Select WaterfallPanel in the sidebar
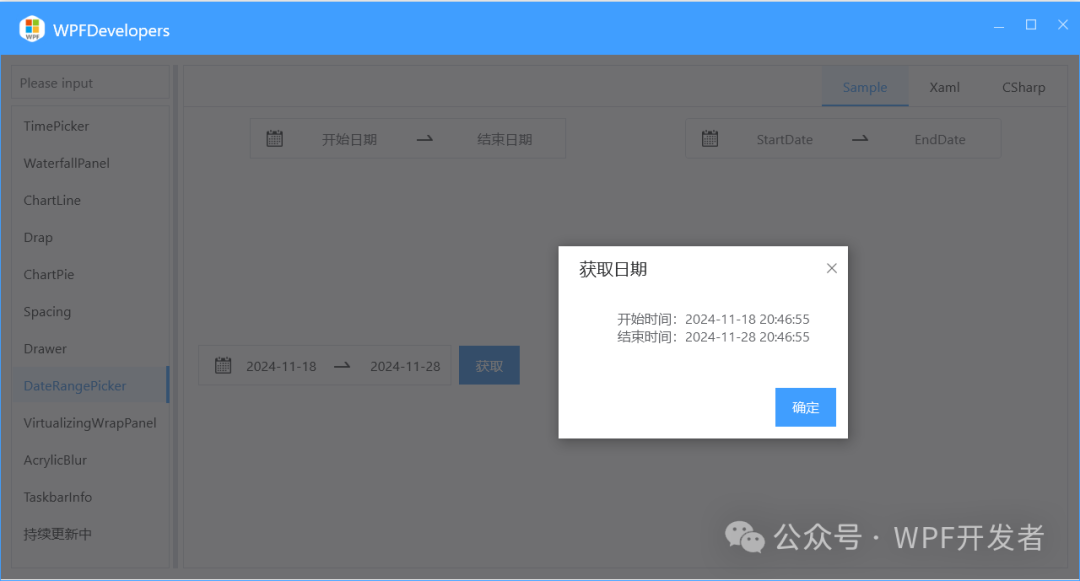Viewport: 1080px width, 581px height. click(x=90, y=163)
